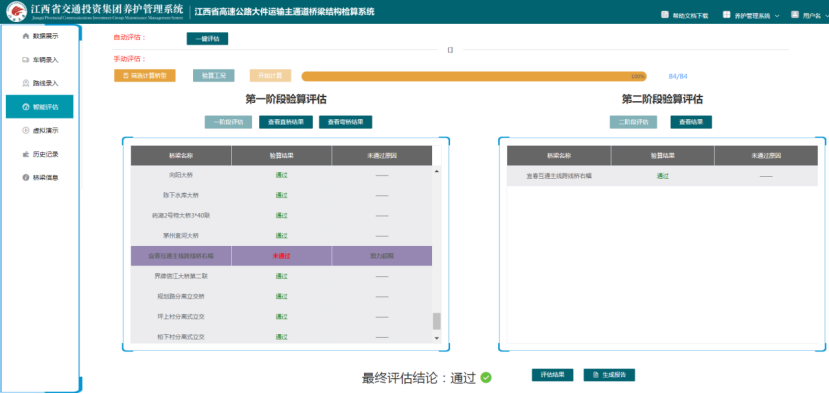Select the 陈下水库大桥 row name
Viewport: 829px width, 394px height.
pyautogui.click(x=181, y=195)
